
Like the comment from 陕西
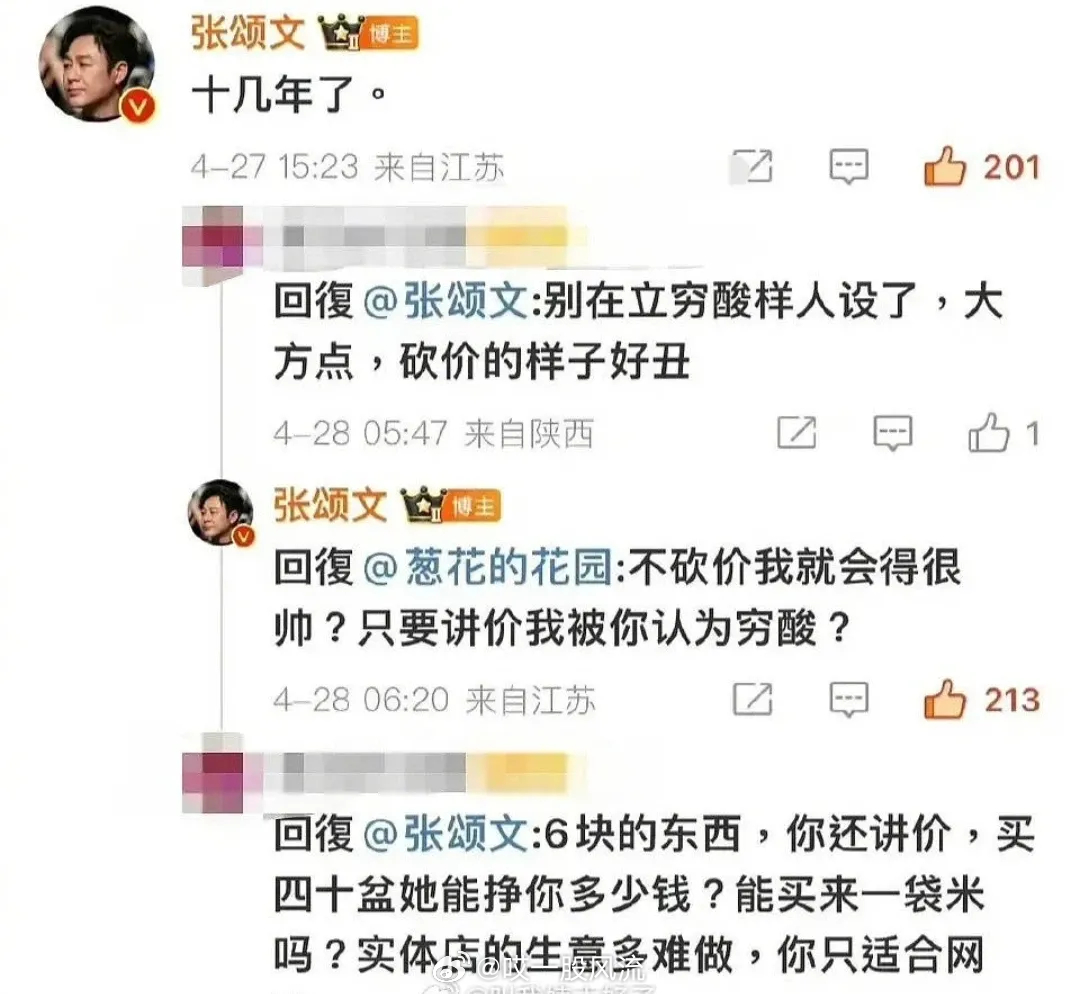point(988,433)
